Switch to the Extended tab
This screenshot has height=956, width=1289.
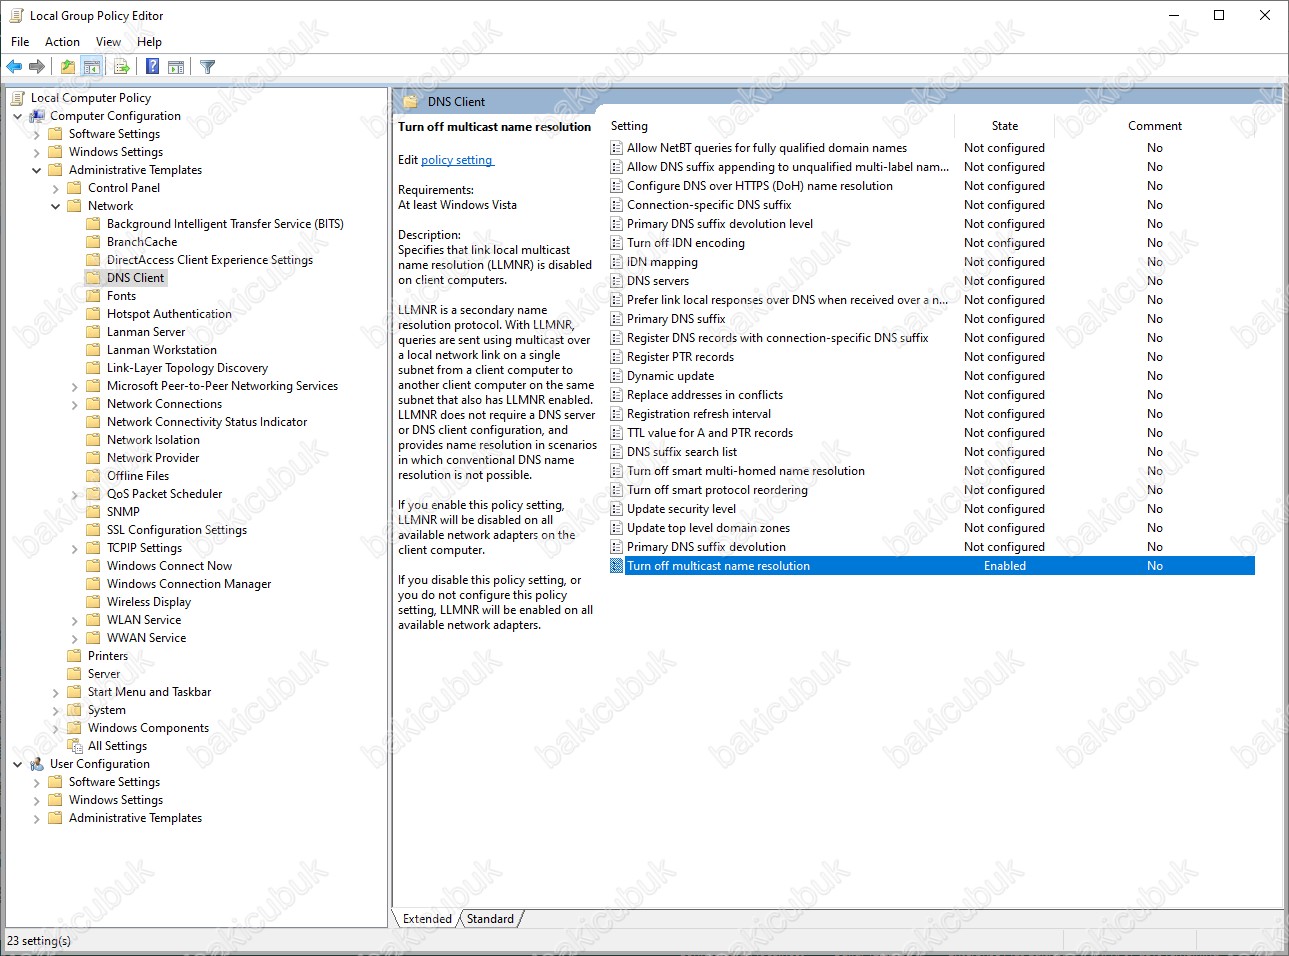[427, 919]
